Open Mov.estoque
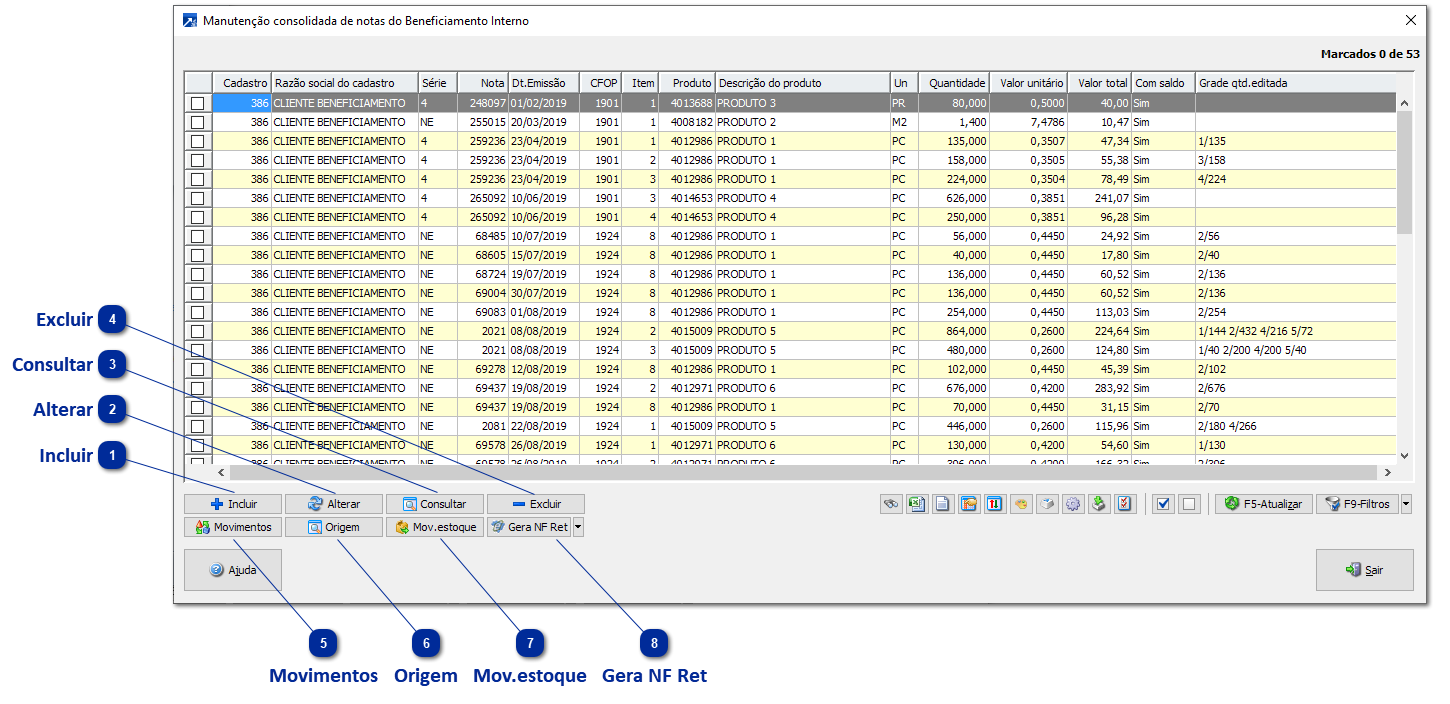The height and width of the screenshot is (704, 1450). (435, 527)
